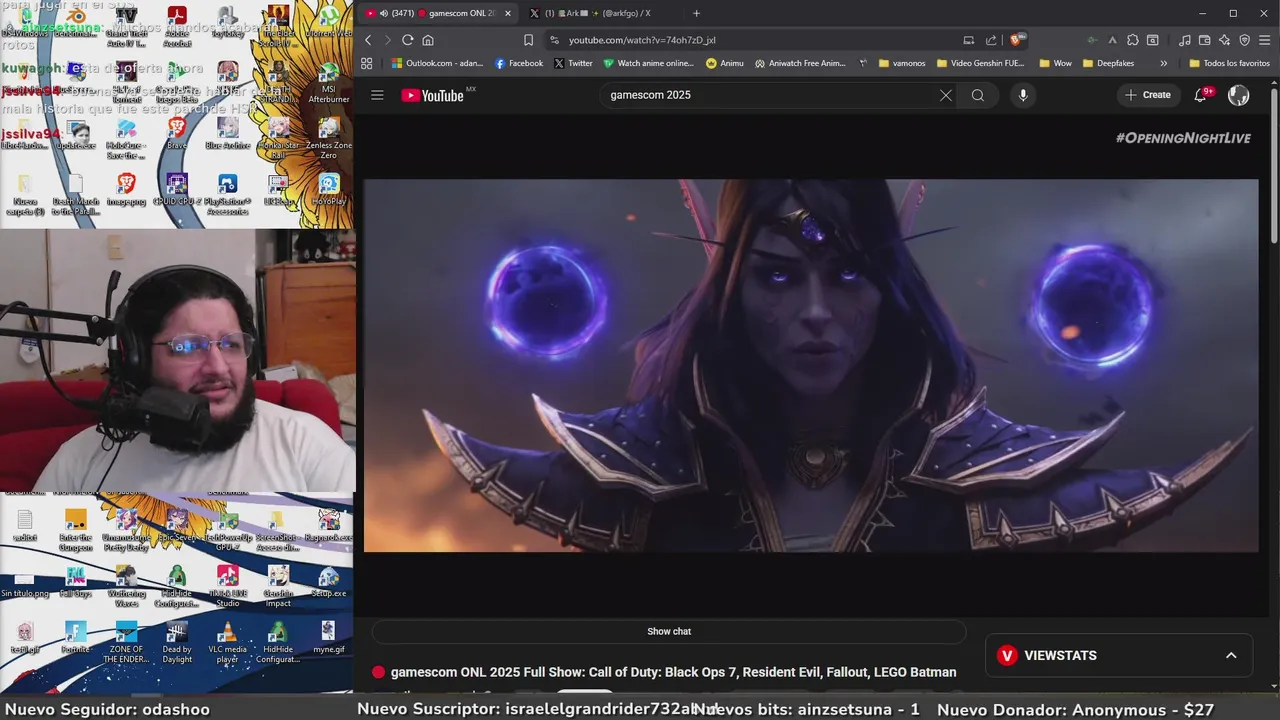The width and height of the screenshot is (1280, 720).
Task: Select the ZONE OF THE ENDERS desktop icon
Action: coord(126,641)
